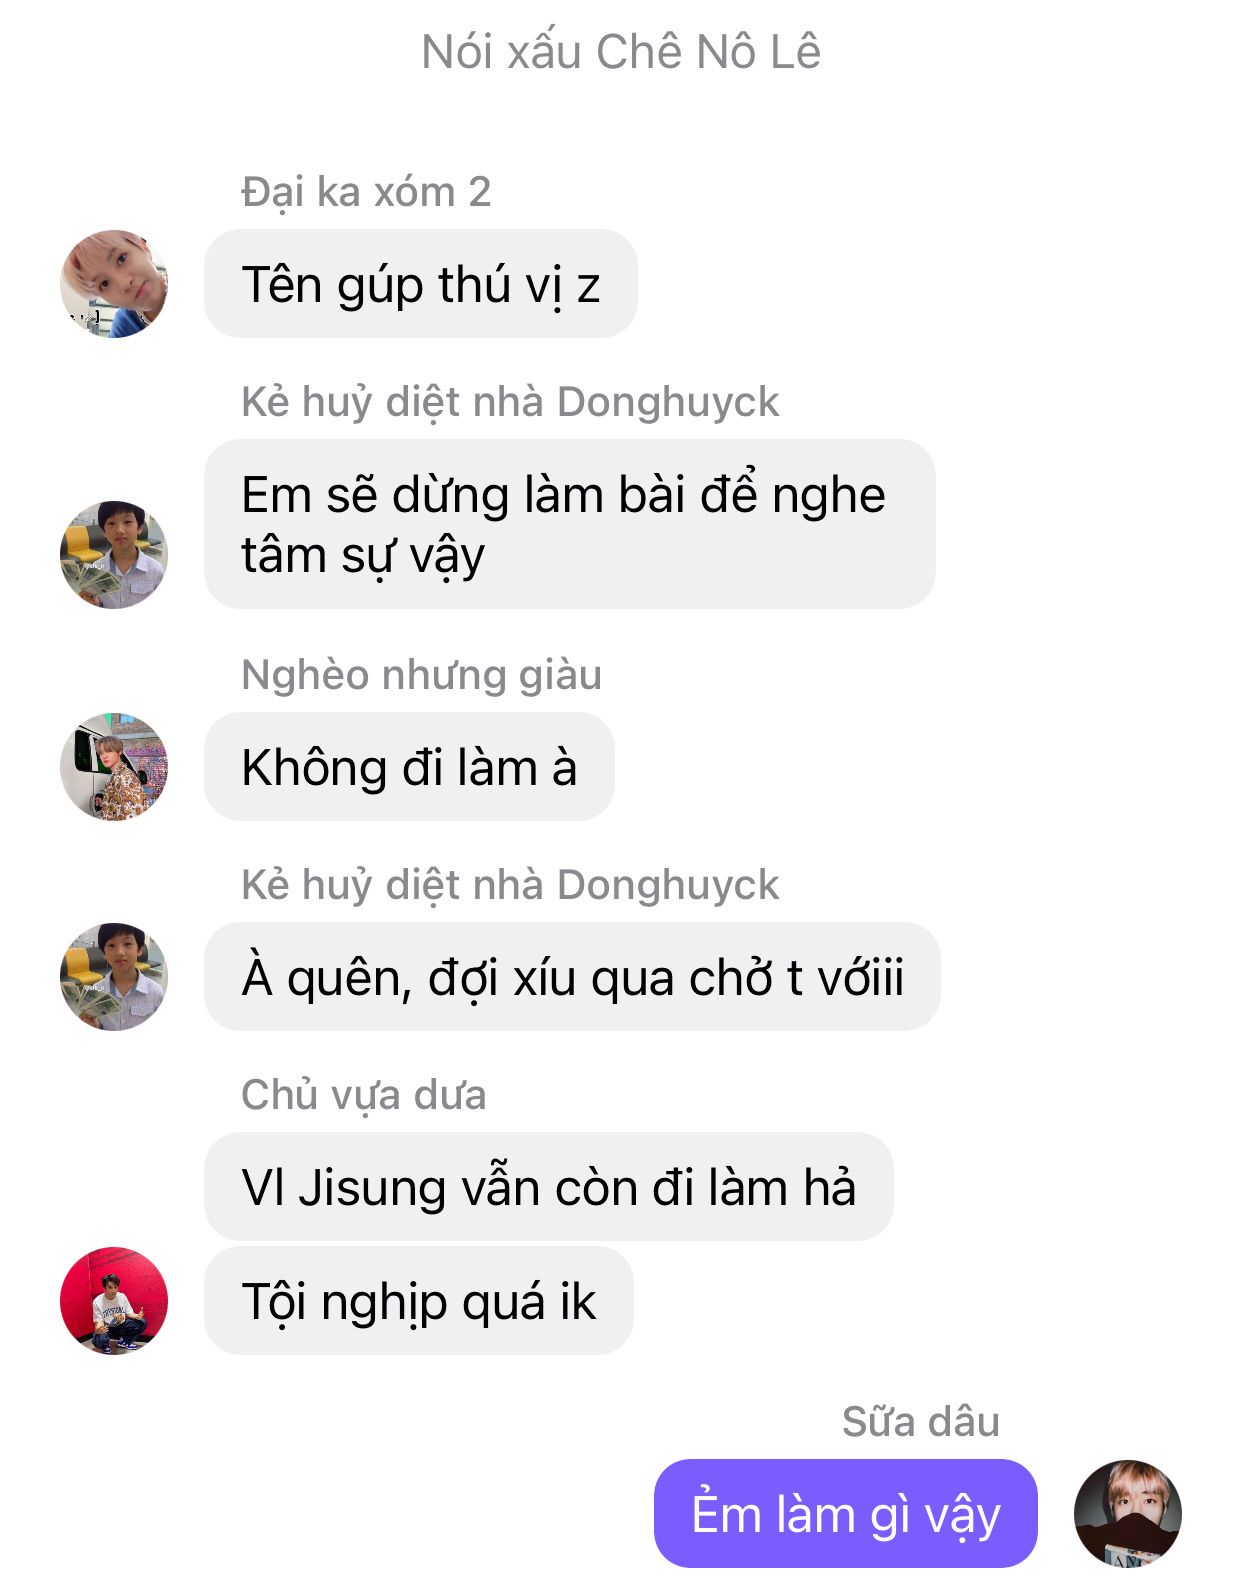Tap the 'Sữa dâu' name label

(x=921, y=1422)
